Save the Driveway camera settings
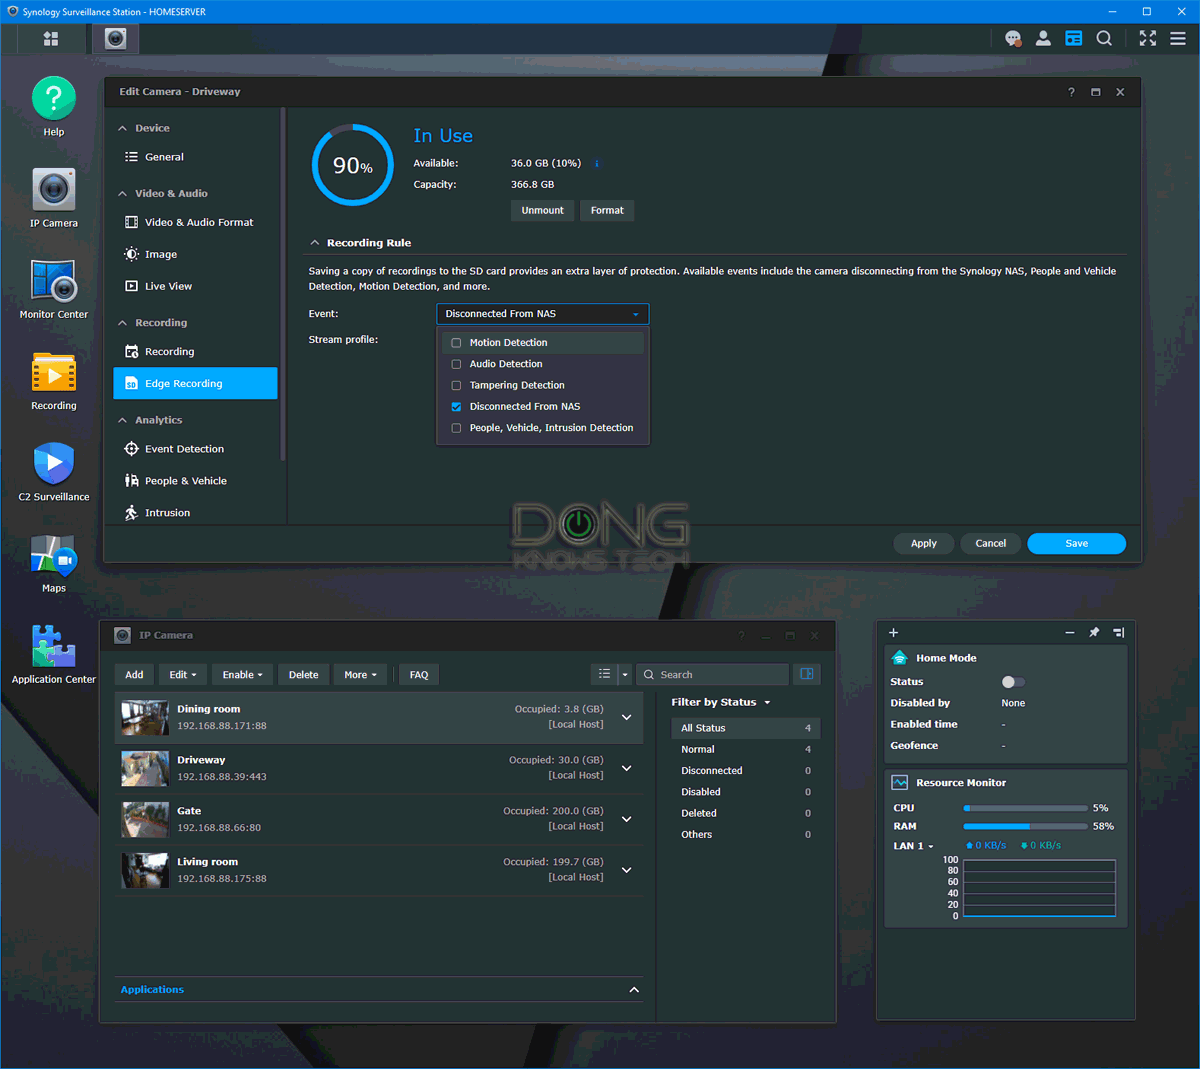Image resolution: width=1200 pixels, height=1069 pixels. 1076,543
